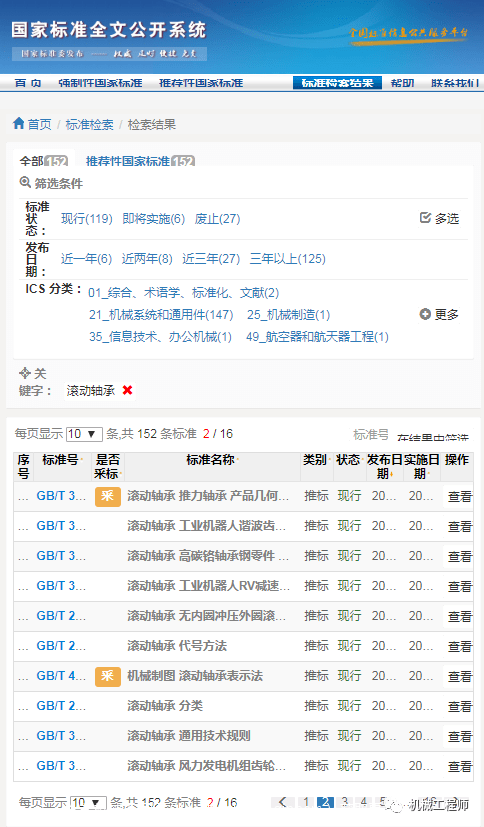Go to previous page using left arrow

[283, 802]
